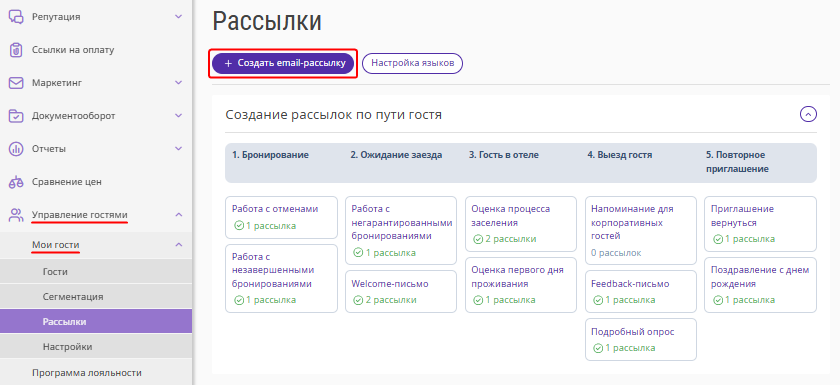Click the 5. Повторное приглашение header
The height and width of the screenshot is (385, 840).
(738, 162)
